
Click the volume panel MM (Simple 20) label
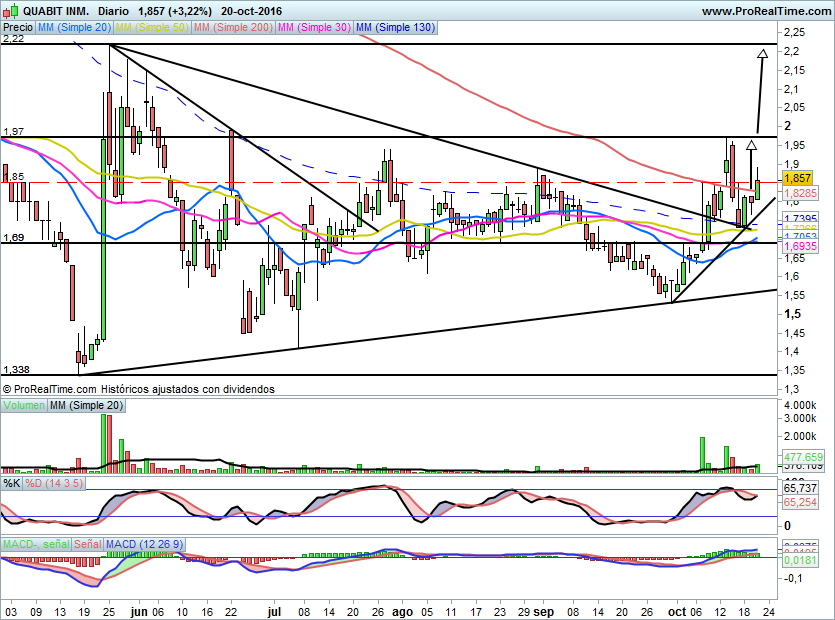(87, 405)
